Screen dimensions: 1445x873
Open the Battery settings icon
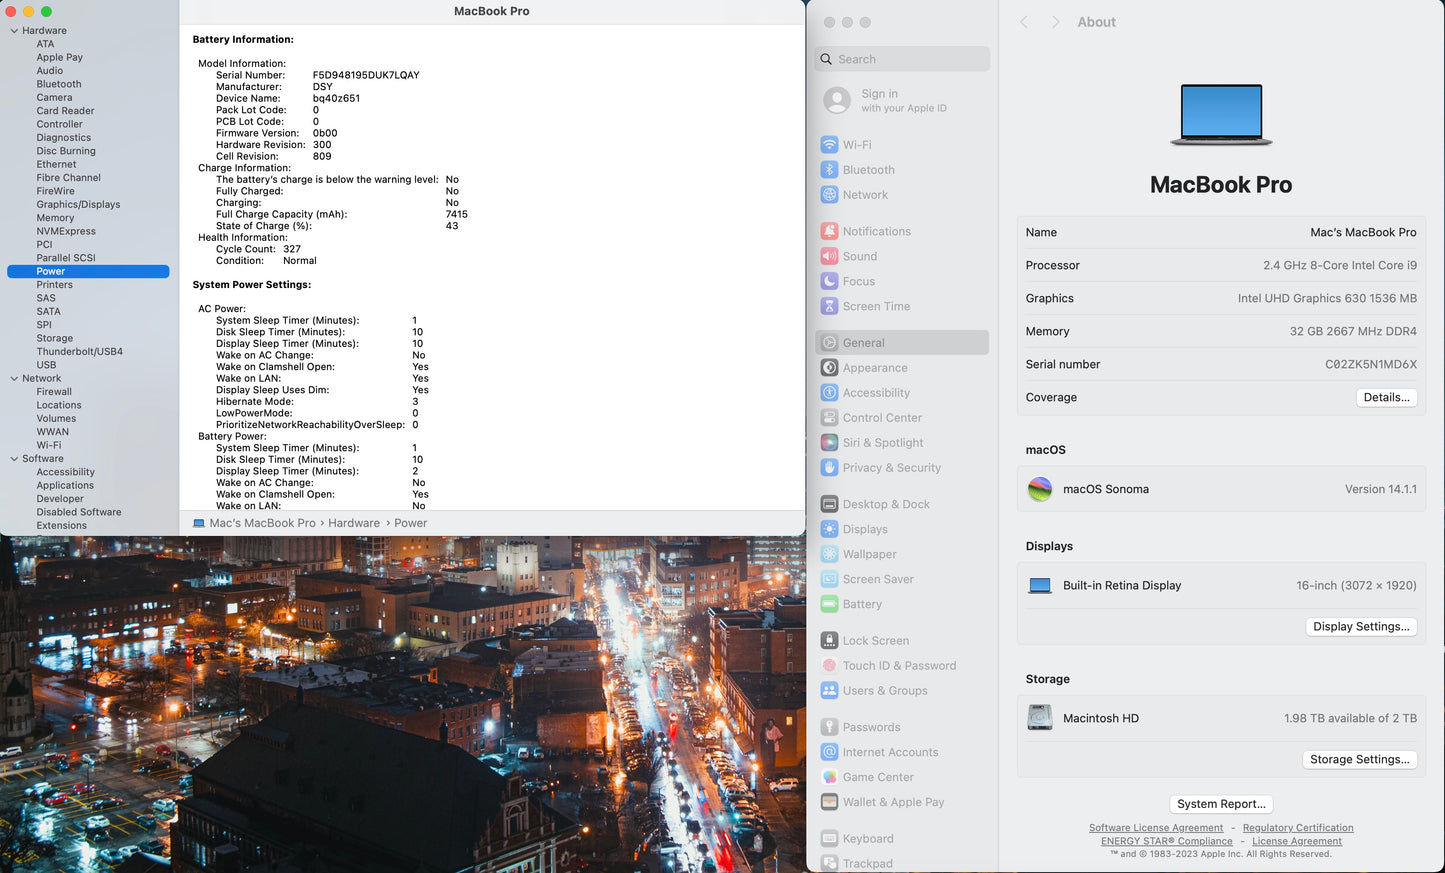pyautogui.click(x=829, y=604)
